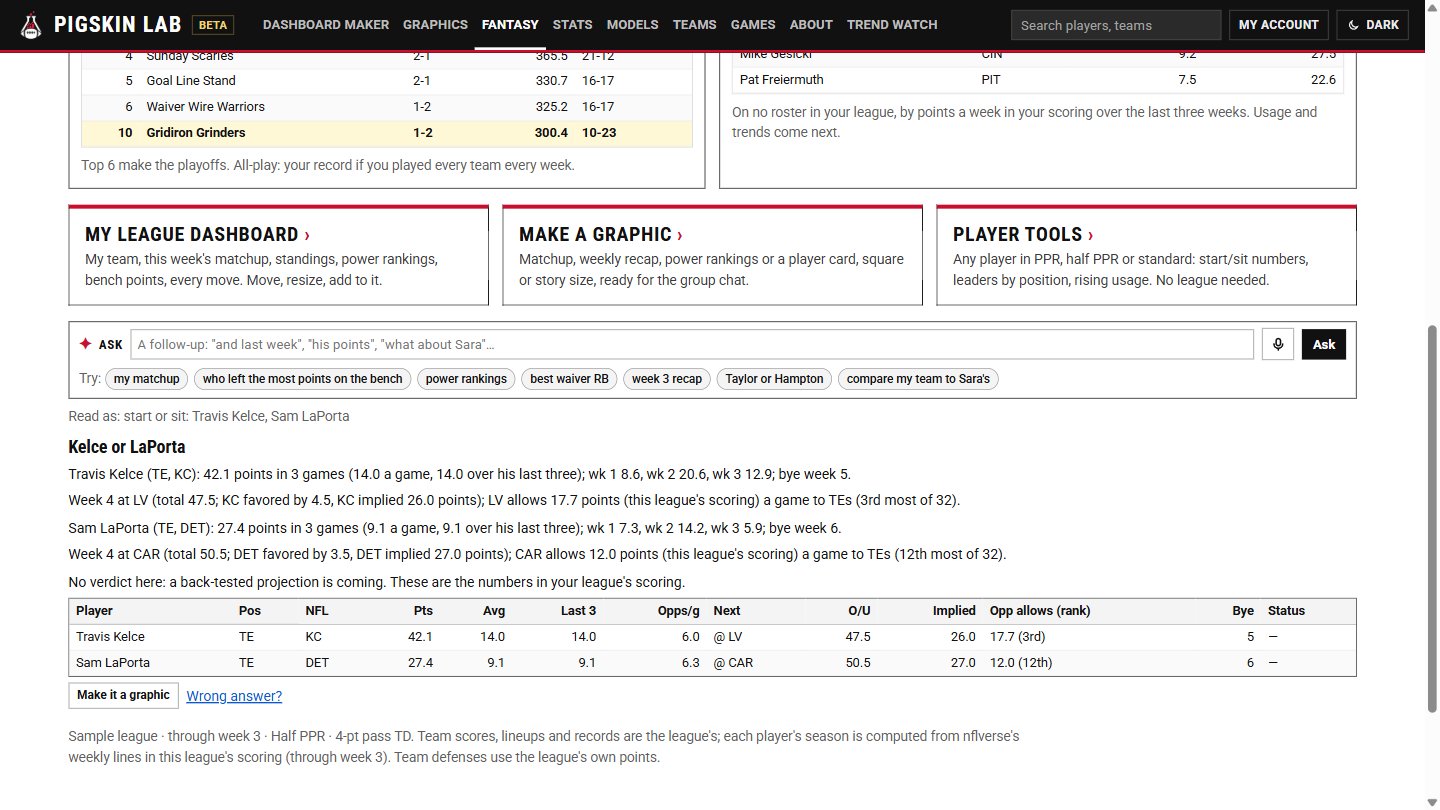1440x810 pixels.
Task: Sort table by the Pts column header
Action: point(423,611)
